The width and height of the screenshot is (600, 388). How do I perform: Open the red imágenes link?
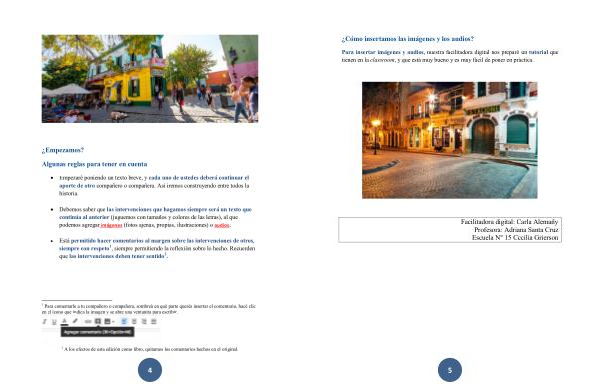coord(111,225)
